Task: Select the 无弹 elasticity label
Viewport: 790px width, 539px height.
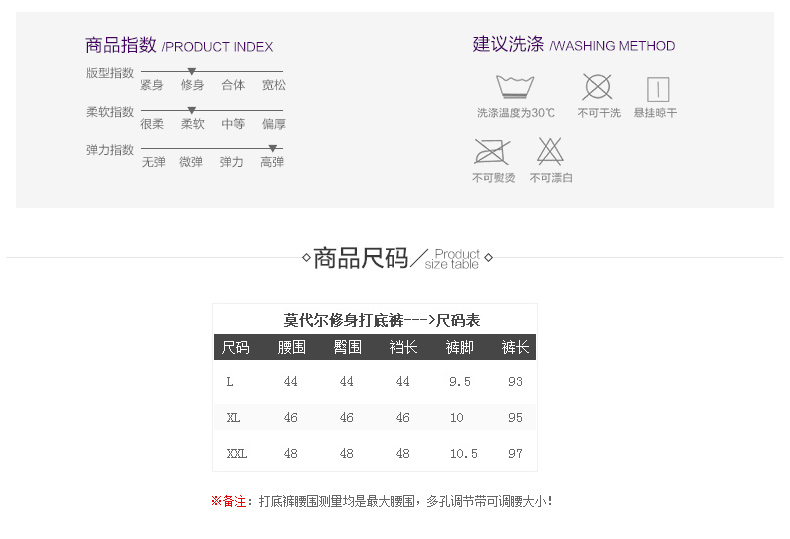Action: click(153, 162)
